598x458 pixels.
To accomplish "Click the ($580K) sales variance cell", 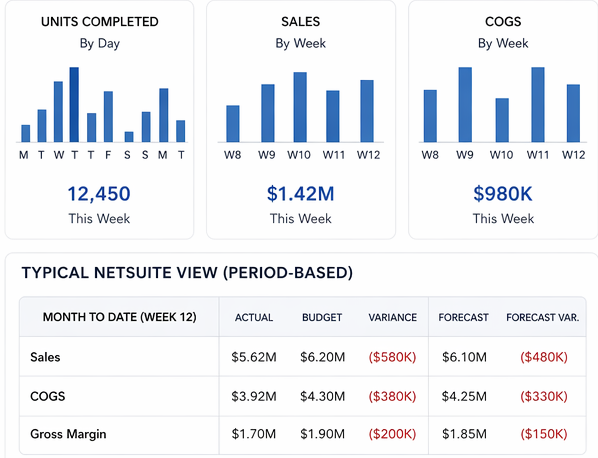I will pyautogui.click(x=392, y=357).
